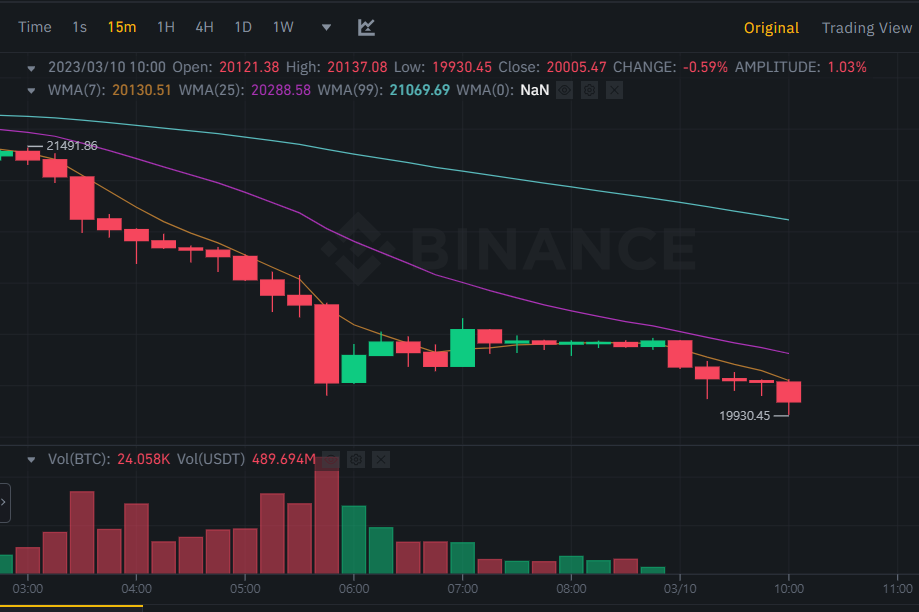This screenshot has height=612, width=919.
Task: Remove the Vol indicator with X
Action: pyautogui.click(x=381, y=460)
